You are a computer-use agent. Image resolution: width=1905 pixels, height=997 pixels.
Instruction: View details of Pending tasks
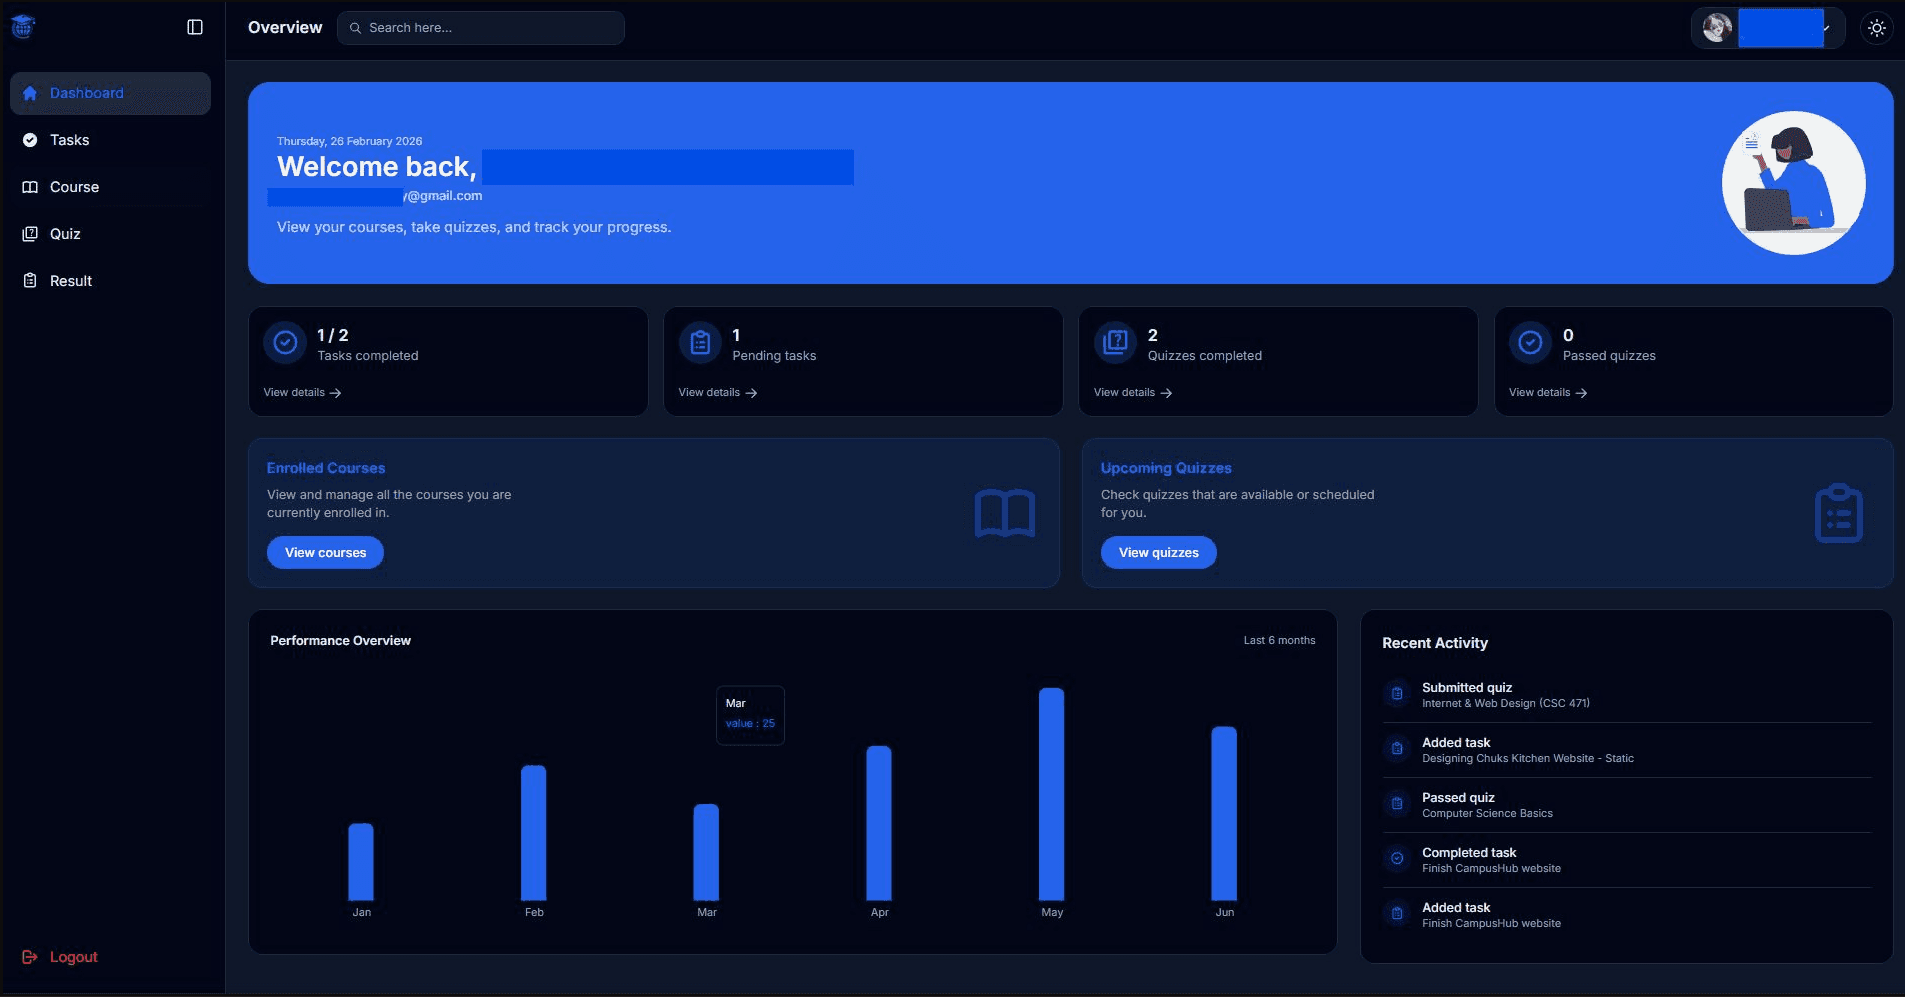pyautogui.click(x=717, y=393)
